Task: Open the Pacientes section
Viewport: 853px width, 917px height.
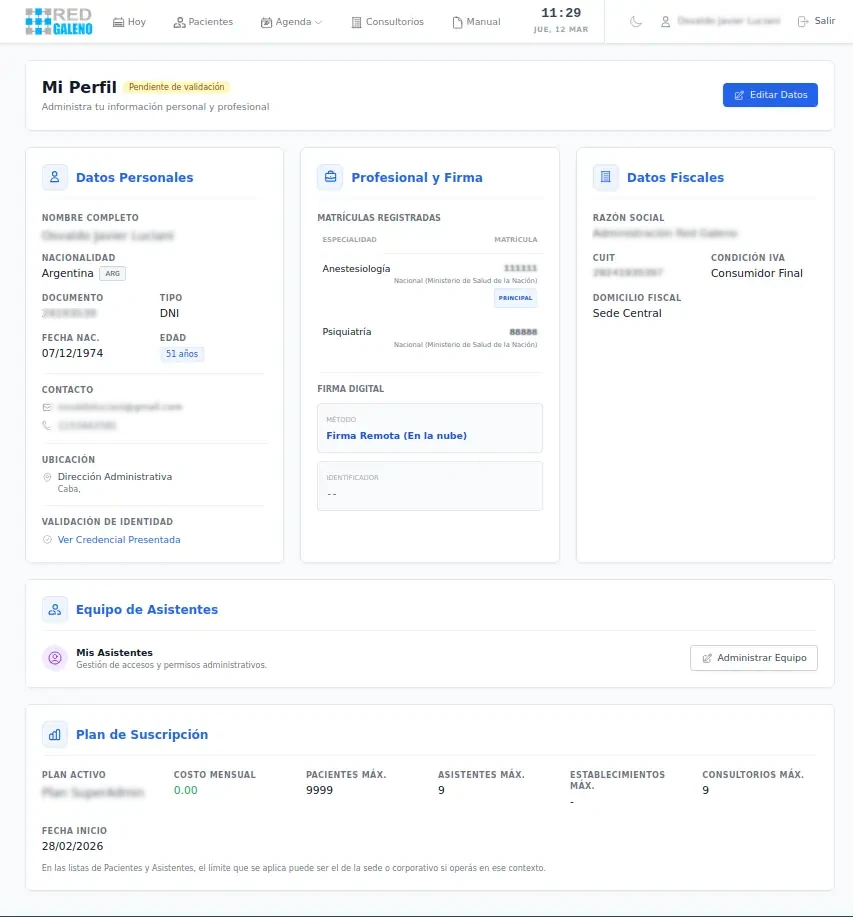Action: [203, 22]
